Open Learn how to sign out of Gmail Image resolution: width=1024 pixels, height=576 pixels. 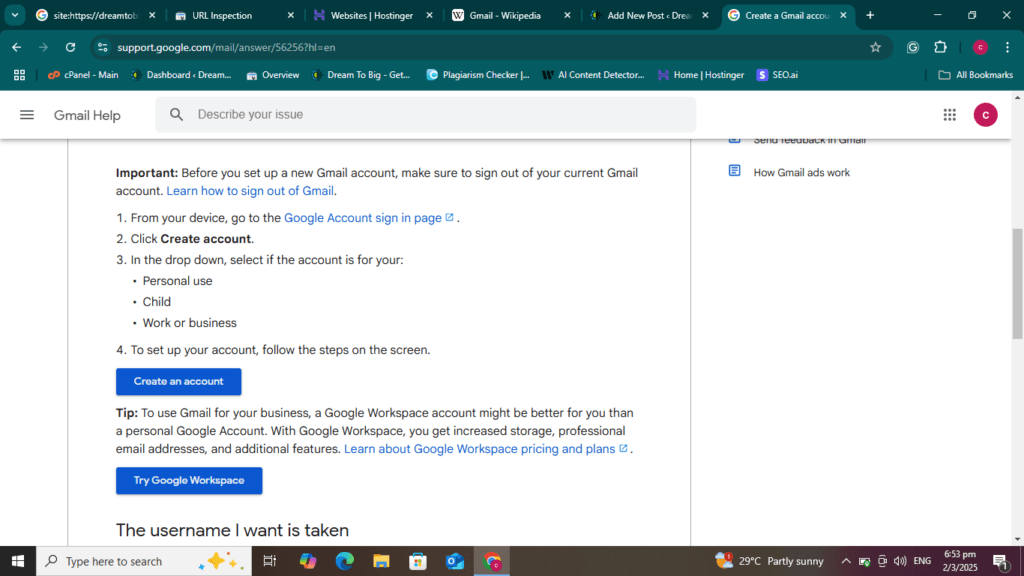250,191
